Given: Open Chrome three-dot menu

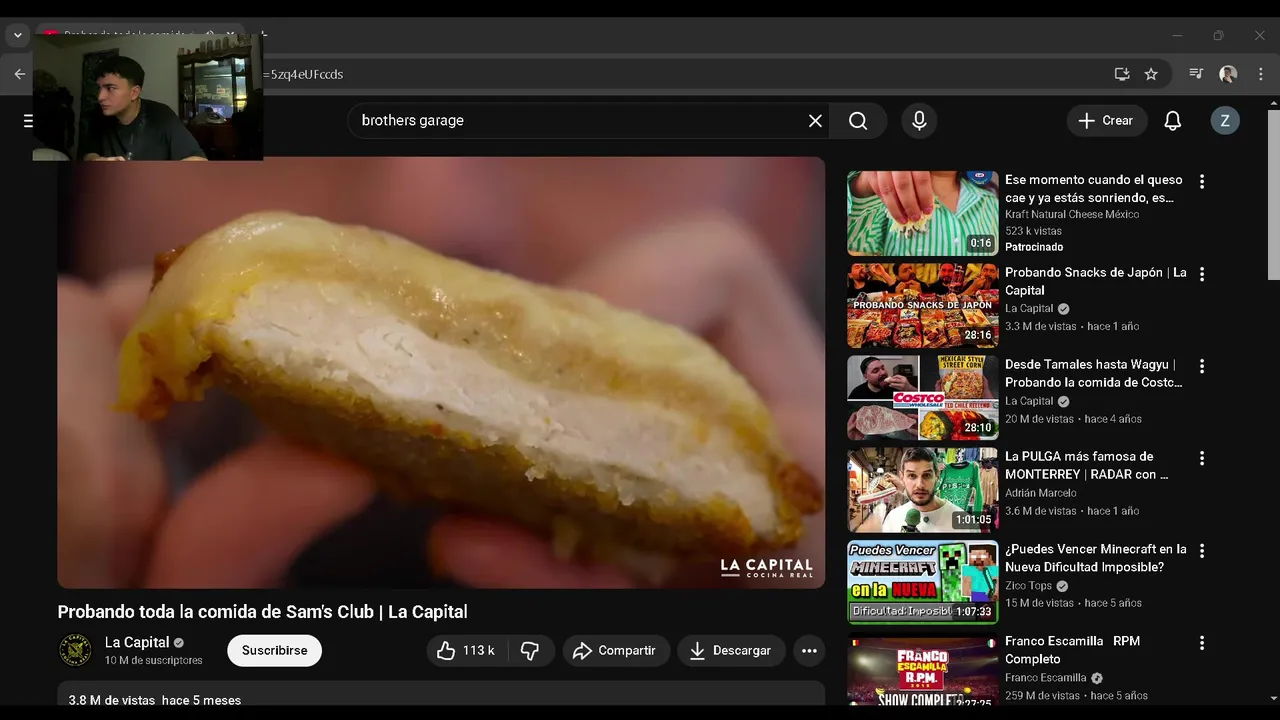Looking at the screenshot, I should [1260, 74].
